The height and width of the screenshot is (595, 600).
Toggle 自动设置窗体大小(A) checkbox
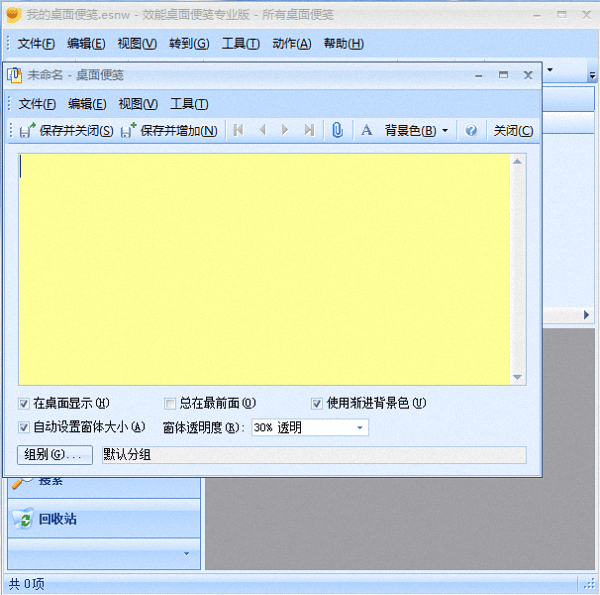pos(24,427)
